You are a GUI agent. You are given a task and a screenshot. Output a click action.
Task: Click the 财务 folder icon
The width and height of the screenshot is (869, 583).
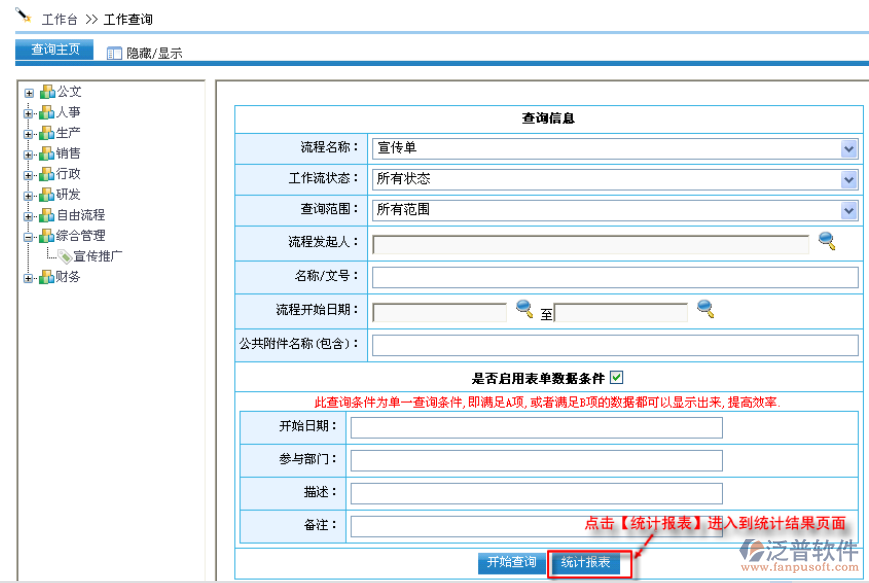click(x=47, y=277)
